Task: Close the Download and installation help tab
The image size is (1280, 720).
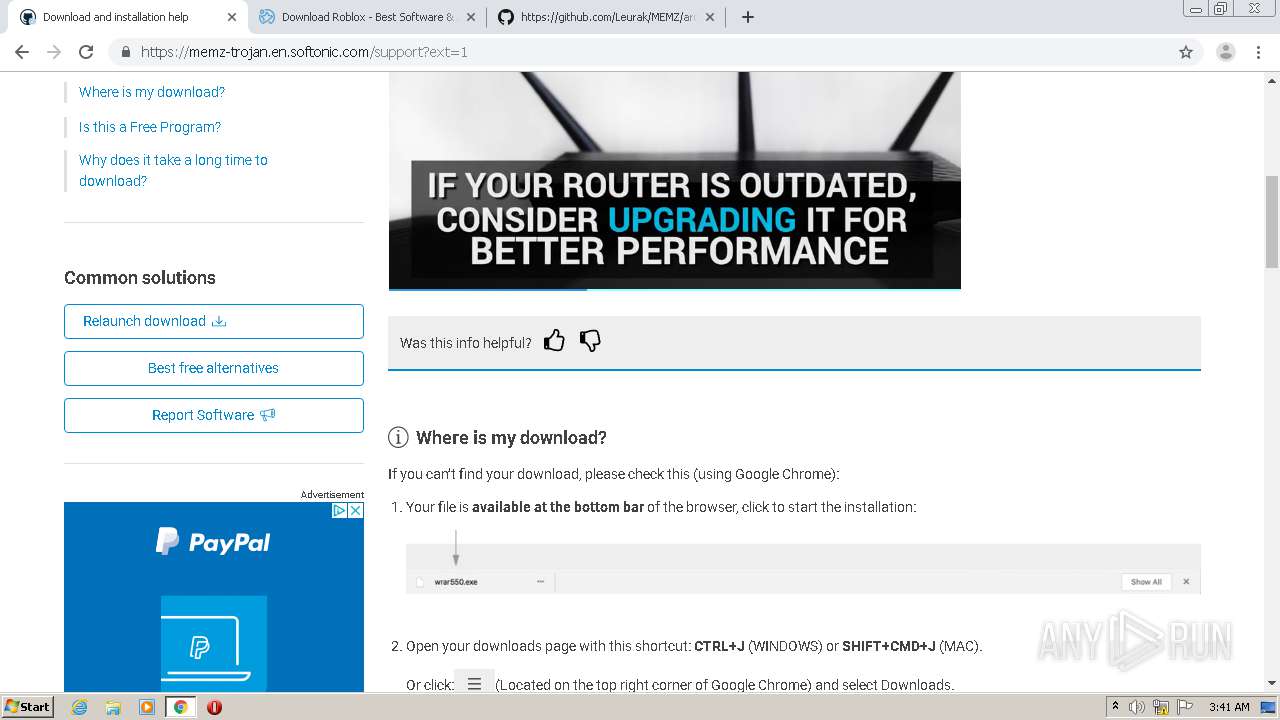Action: click(232, 17)
